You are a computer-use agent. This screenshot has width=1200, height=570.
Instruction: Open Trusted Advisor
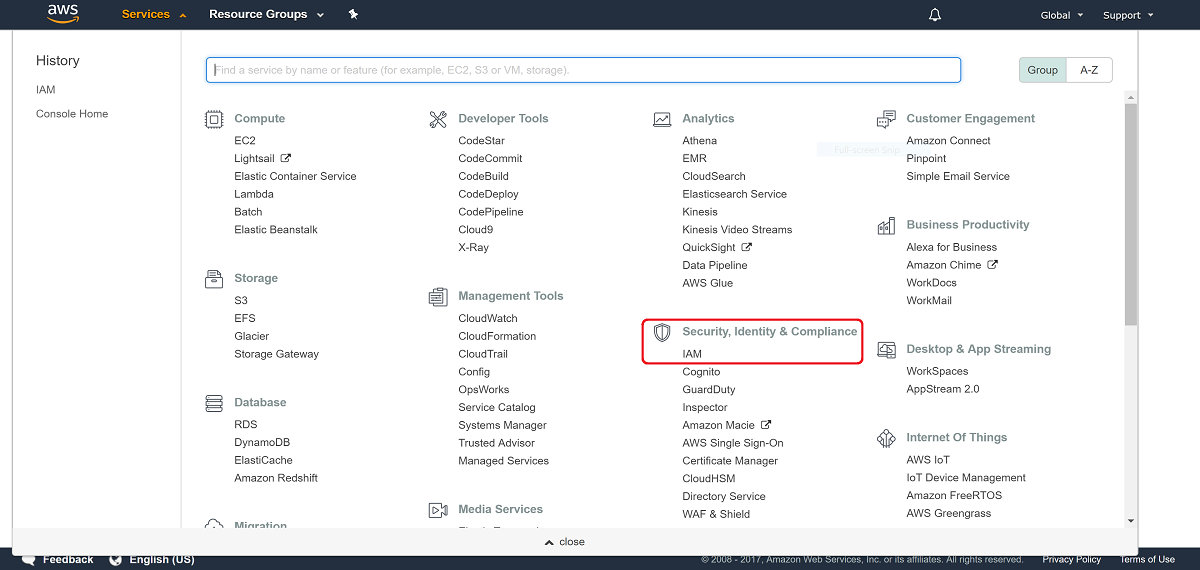pos(497,443)
